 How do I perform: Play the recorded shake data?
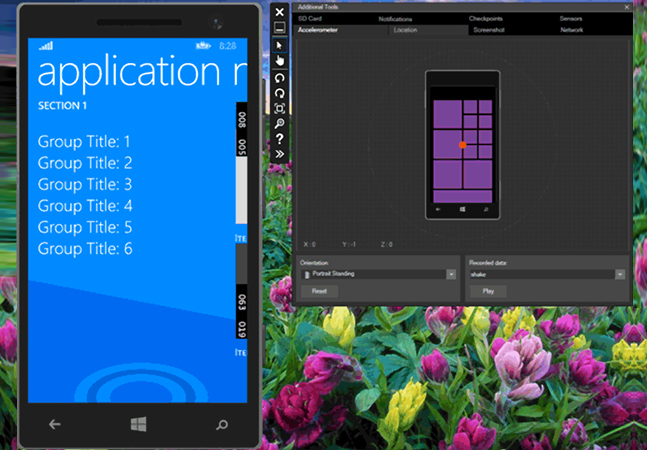[488, 291]
